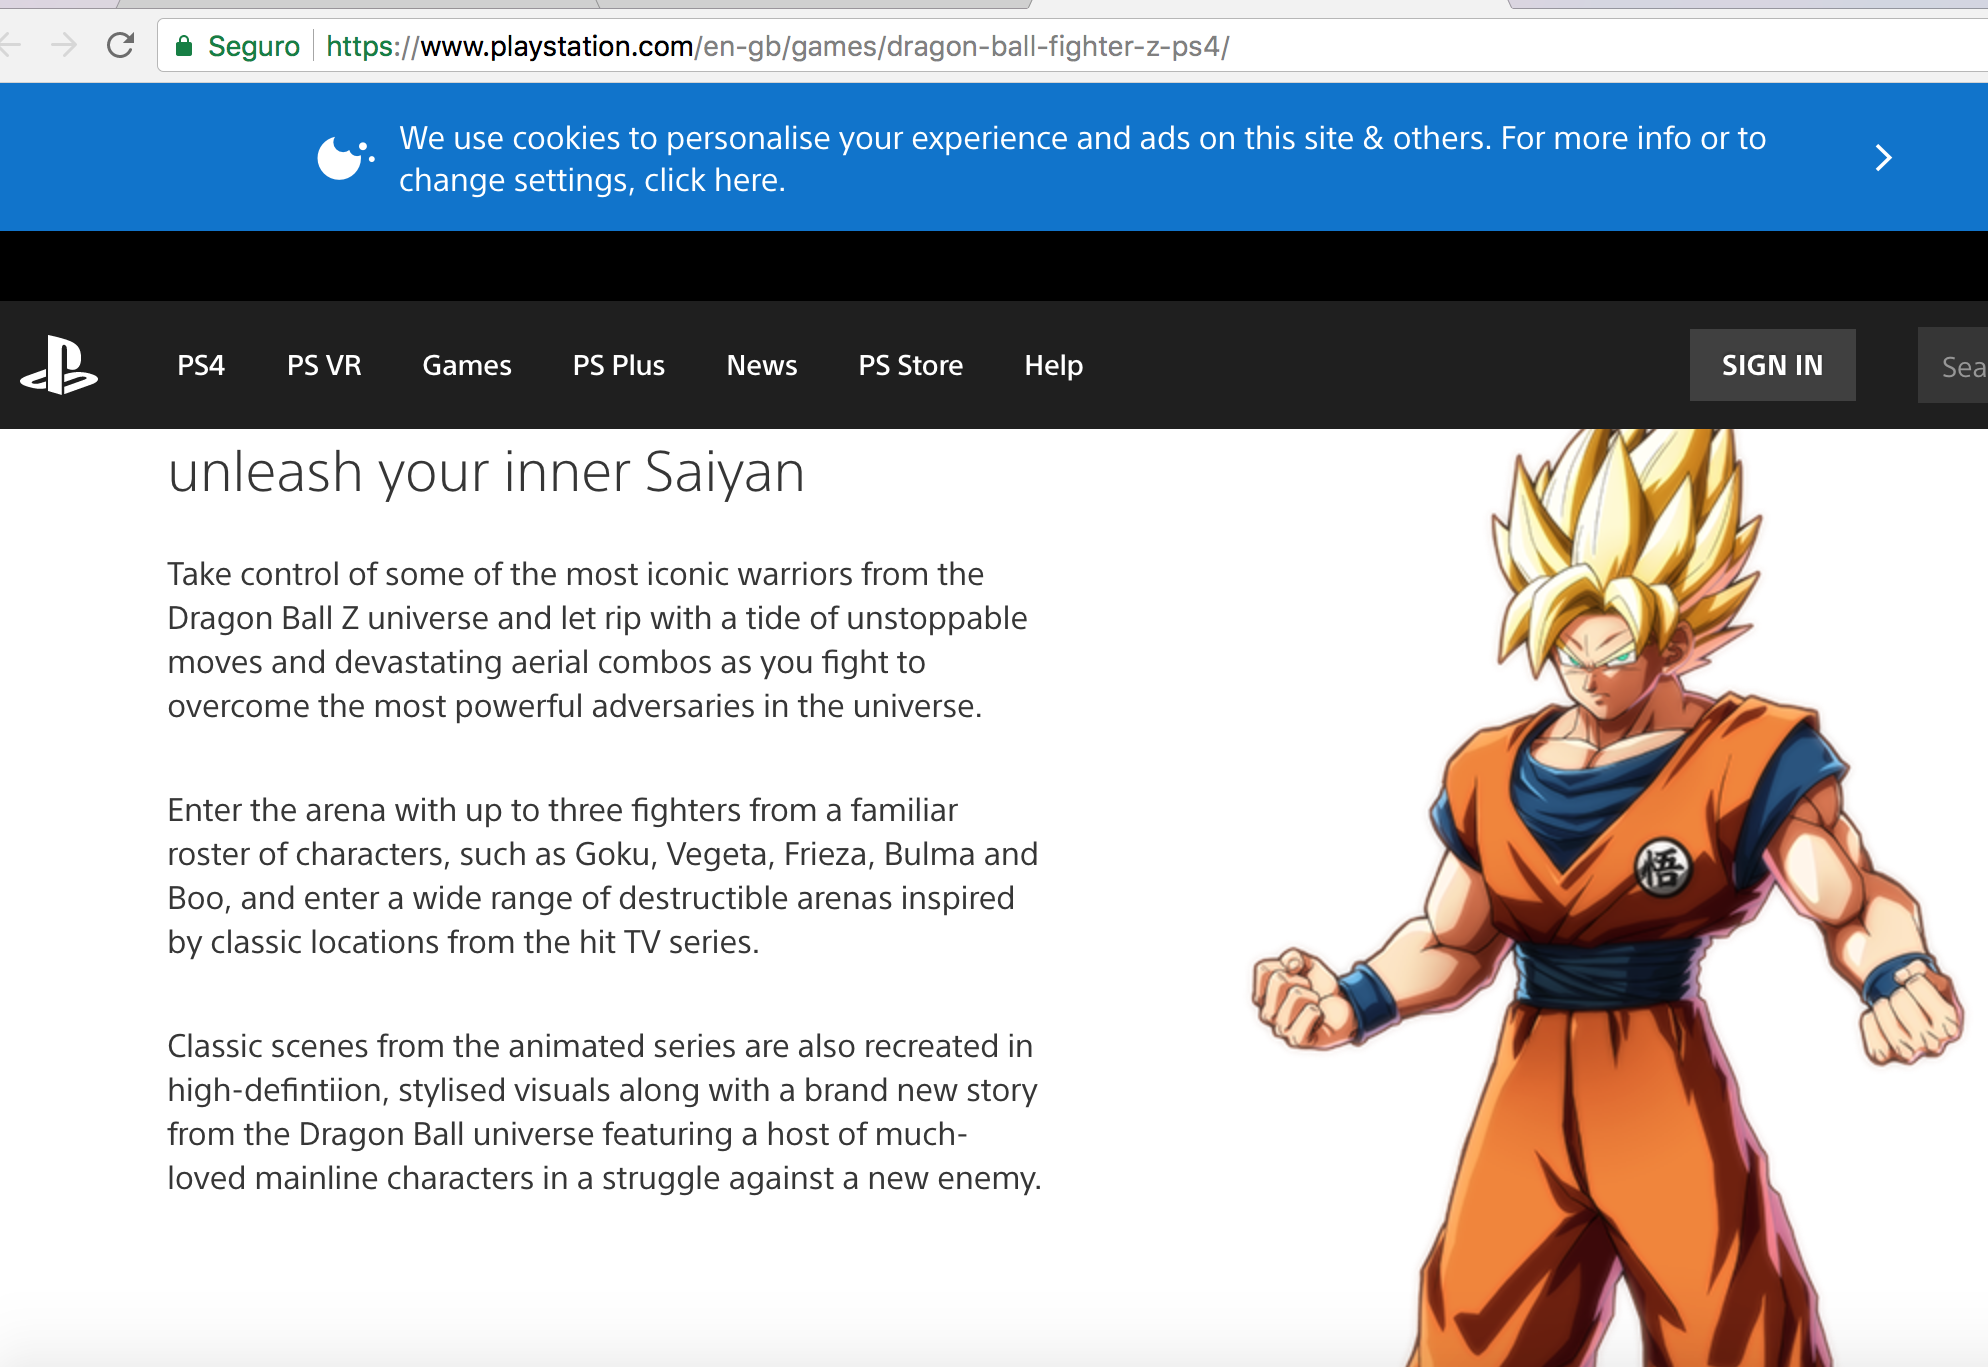Click the SIGN IN button
The width and height of the screenshot is (1988, 1367).
coord(1773,365)
